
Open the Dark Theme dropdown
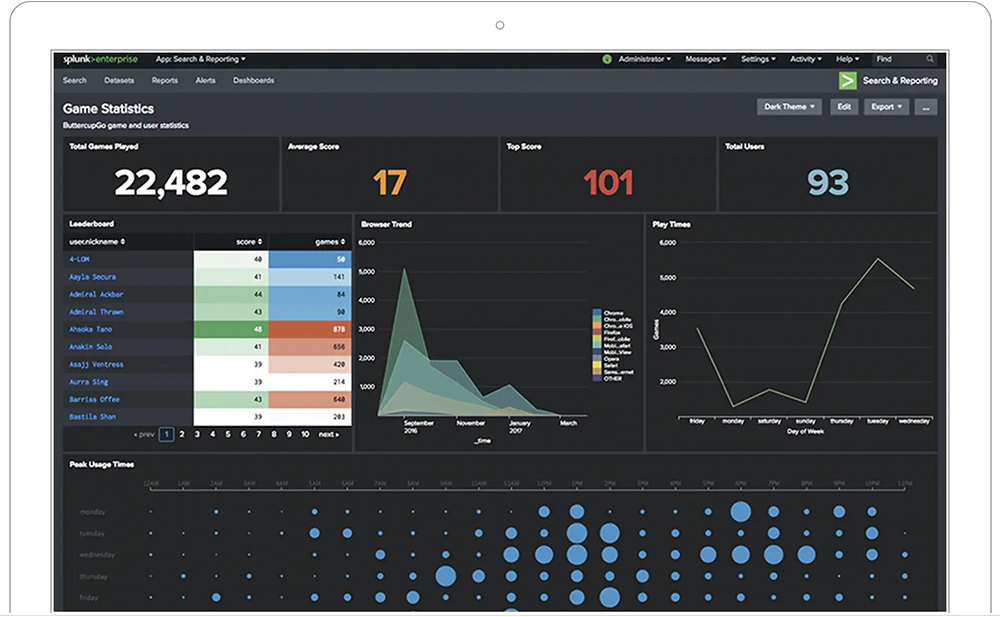pyautogui.click(x=789, y=106)
